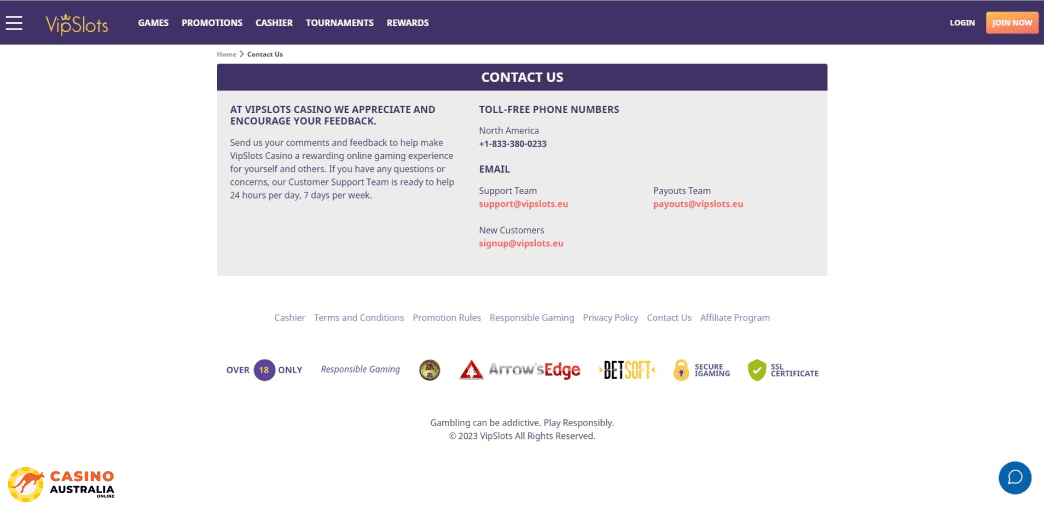The image size is (1044, 508).
Task: Click the North America label
Action: [x=509, y=130]
